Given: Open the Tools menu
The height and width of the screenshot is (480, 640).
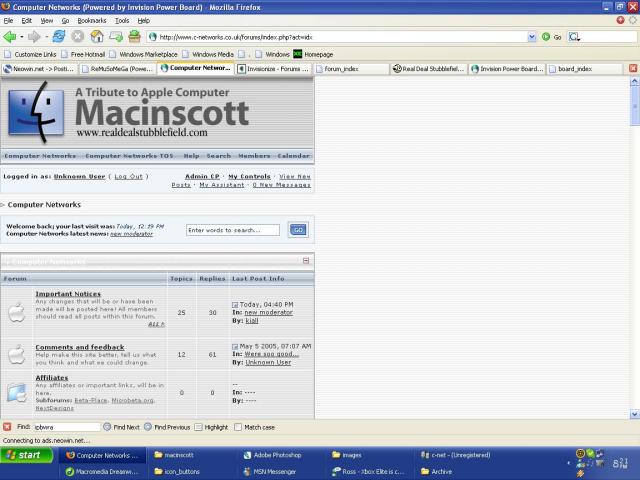Looking at the screenshot, I should tap(122, 20).
